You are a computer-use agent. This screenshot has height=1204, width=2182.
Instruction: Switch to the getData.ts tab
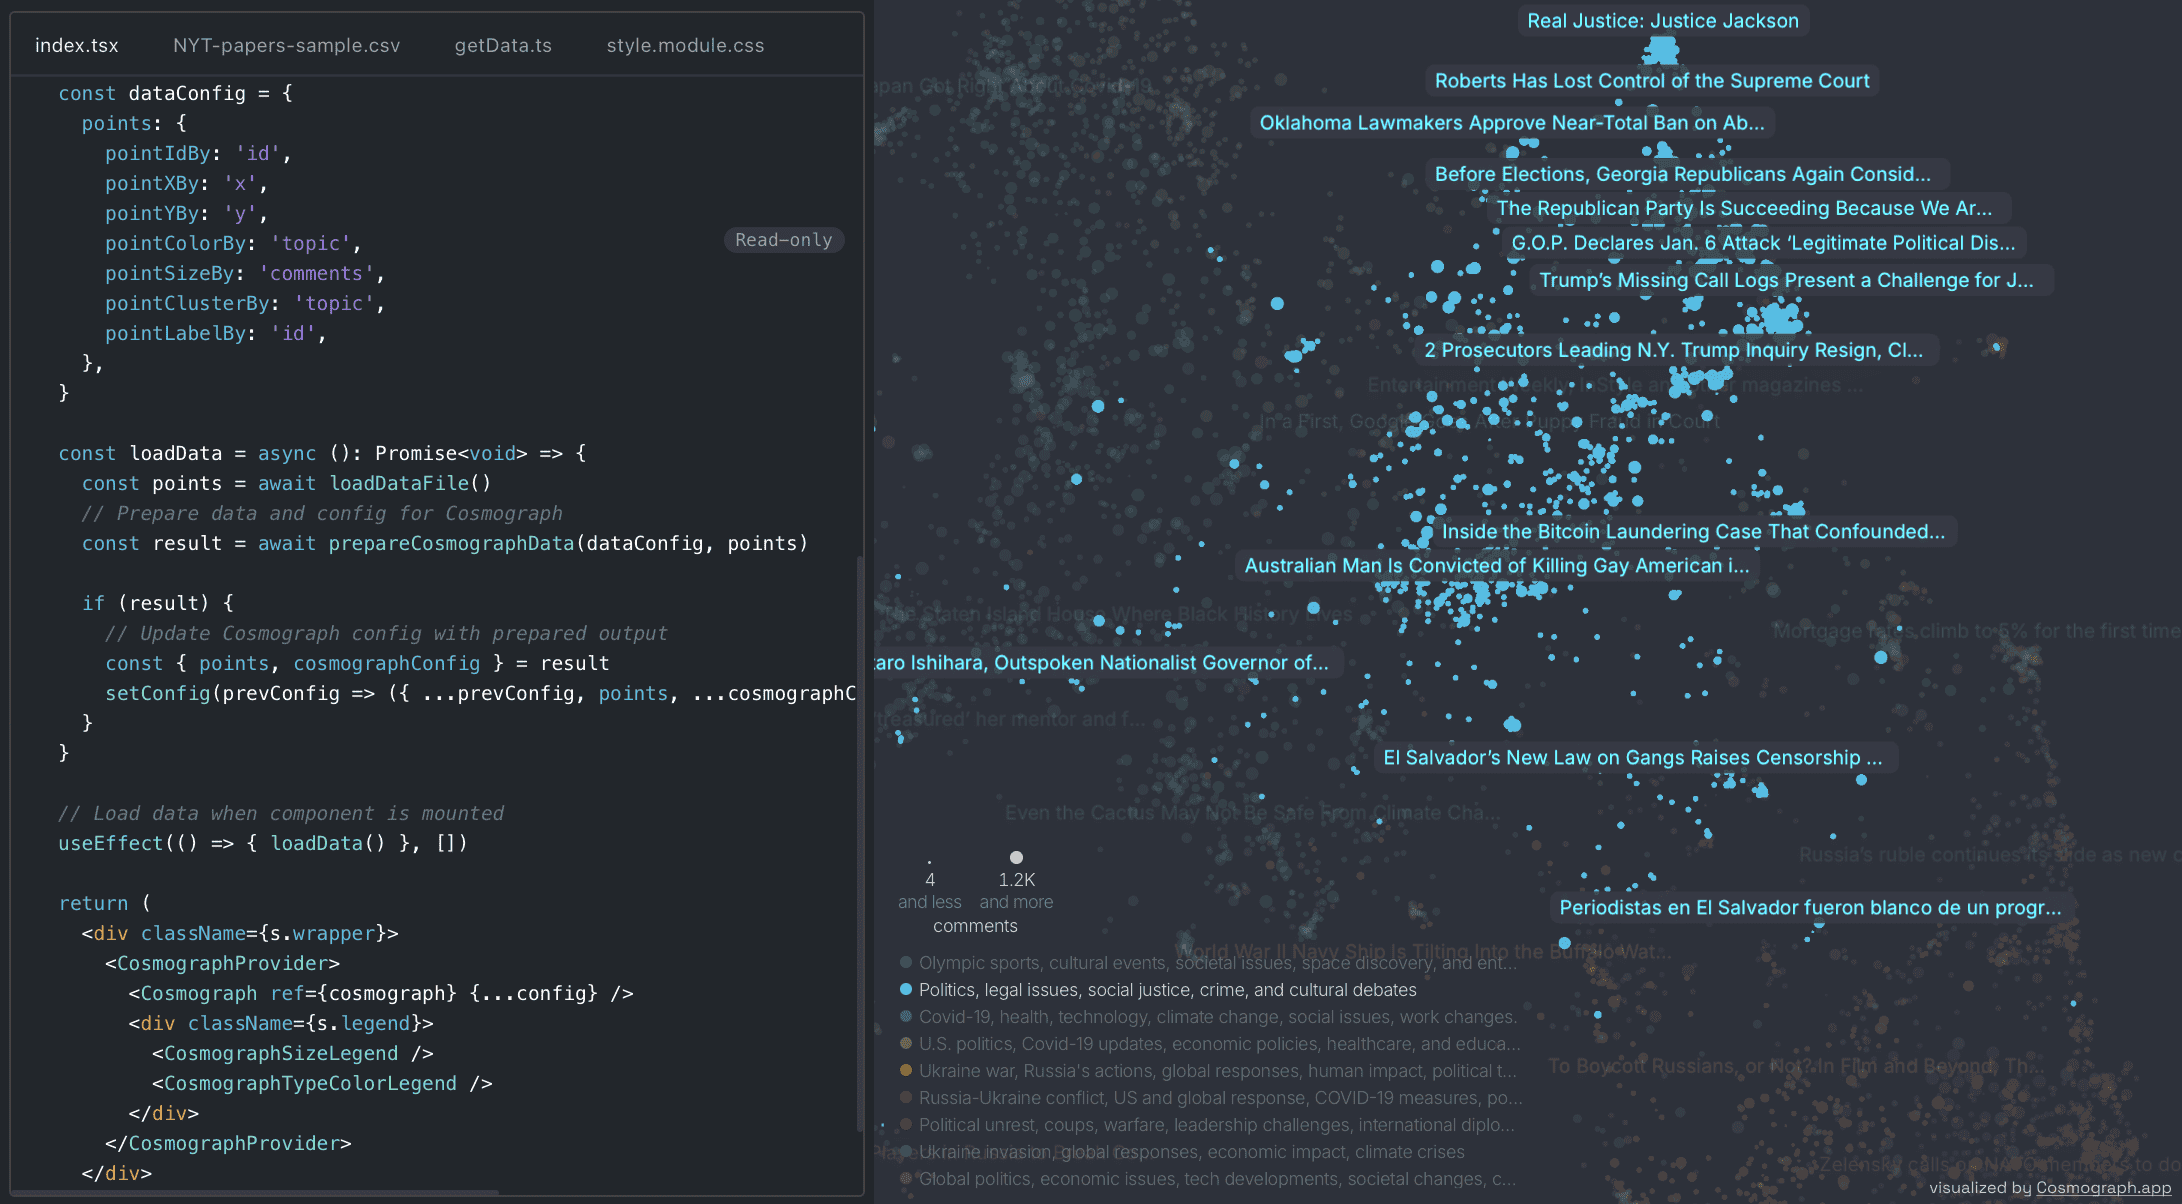point(503,45)
